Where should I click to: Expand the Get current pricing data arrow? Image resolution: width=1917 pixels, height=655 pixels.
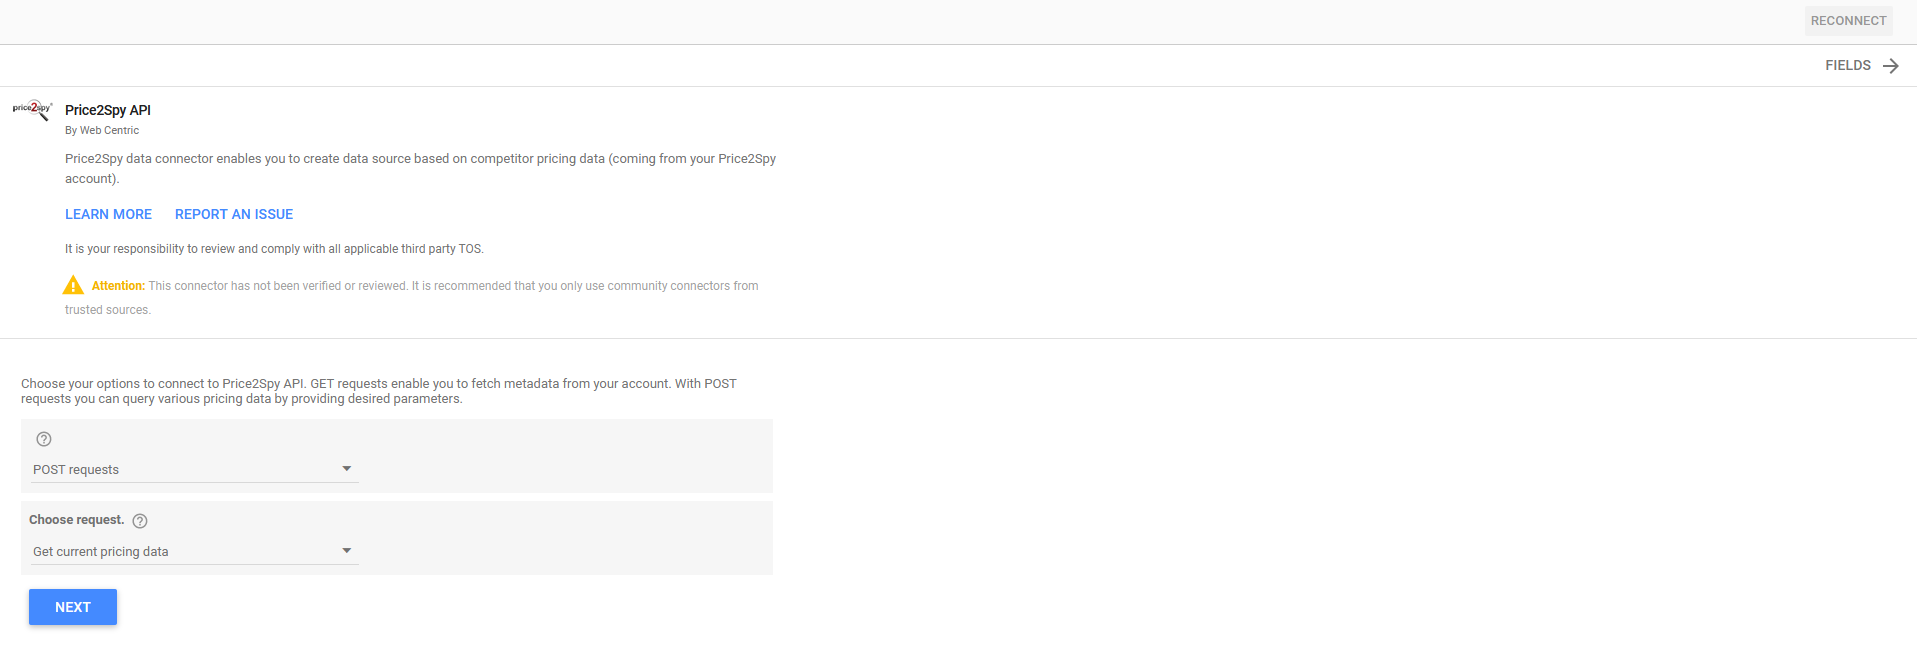point(347,551)
